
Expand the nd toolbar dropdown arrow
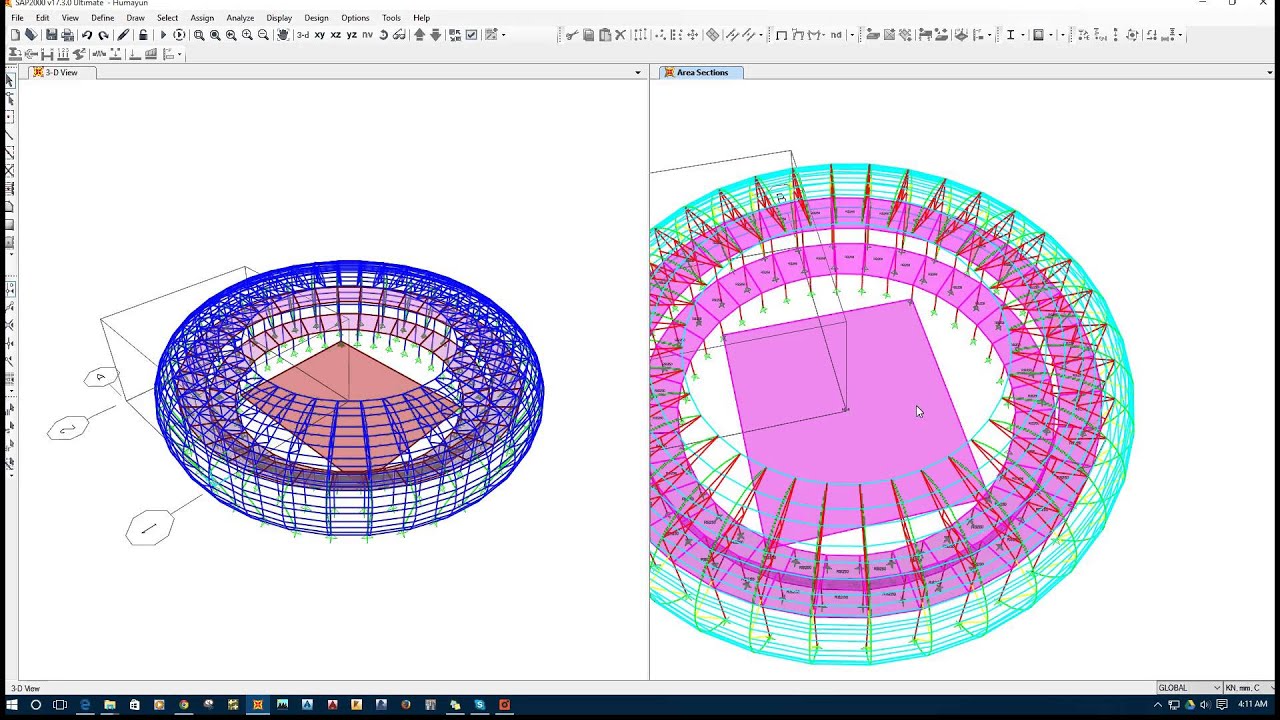click(851, 35)
